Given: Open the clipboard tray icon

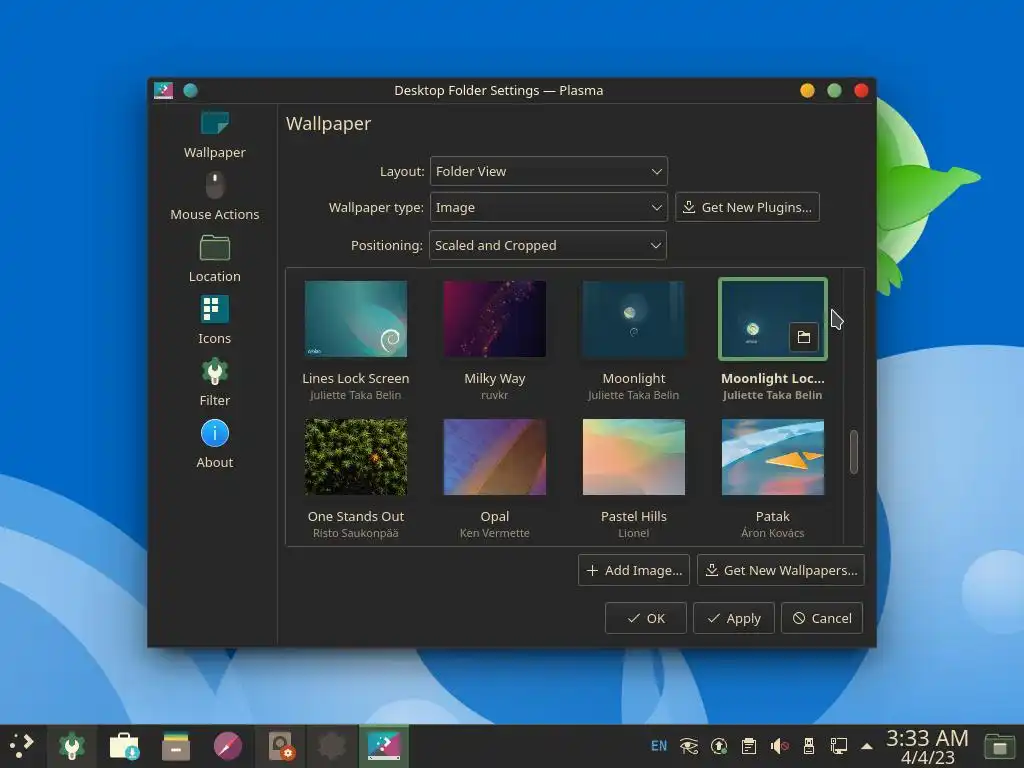Looking at the screenshot, I should (x=749, y=746).
